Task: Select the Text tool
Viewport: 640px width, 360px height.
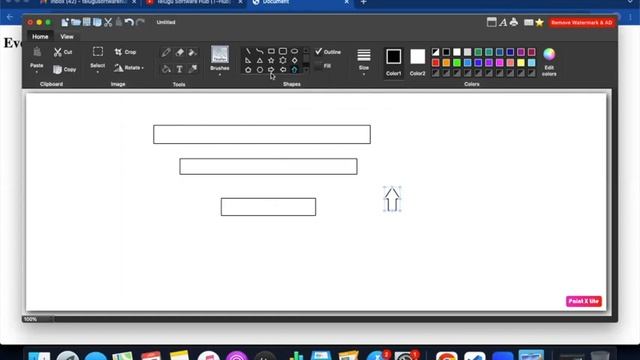Action: (180, 69)
